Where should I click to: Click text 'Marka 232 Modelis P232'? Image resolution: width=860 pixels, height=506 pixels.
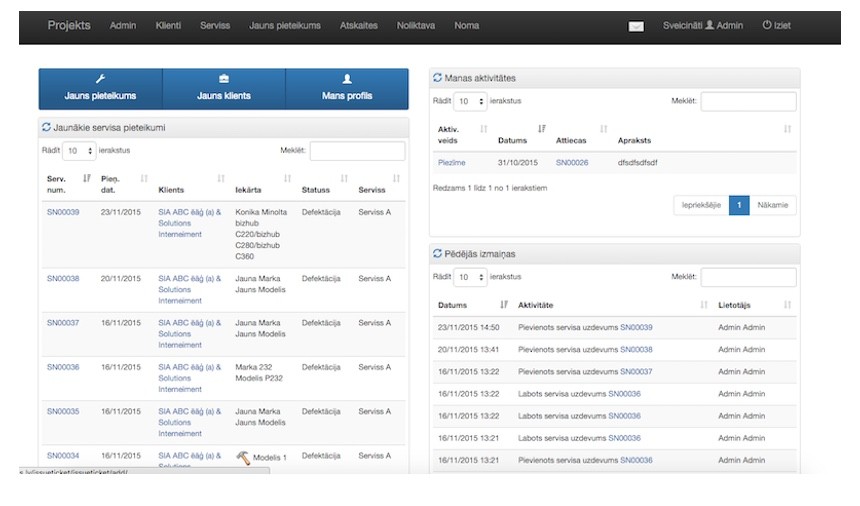[259, 373]
